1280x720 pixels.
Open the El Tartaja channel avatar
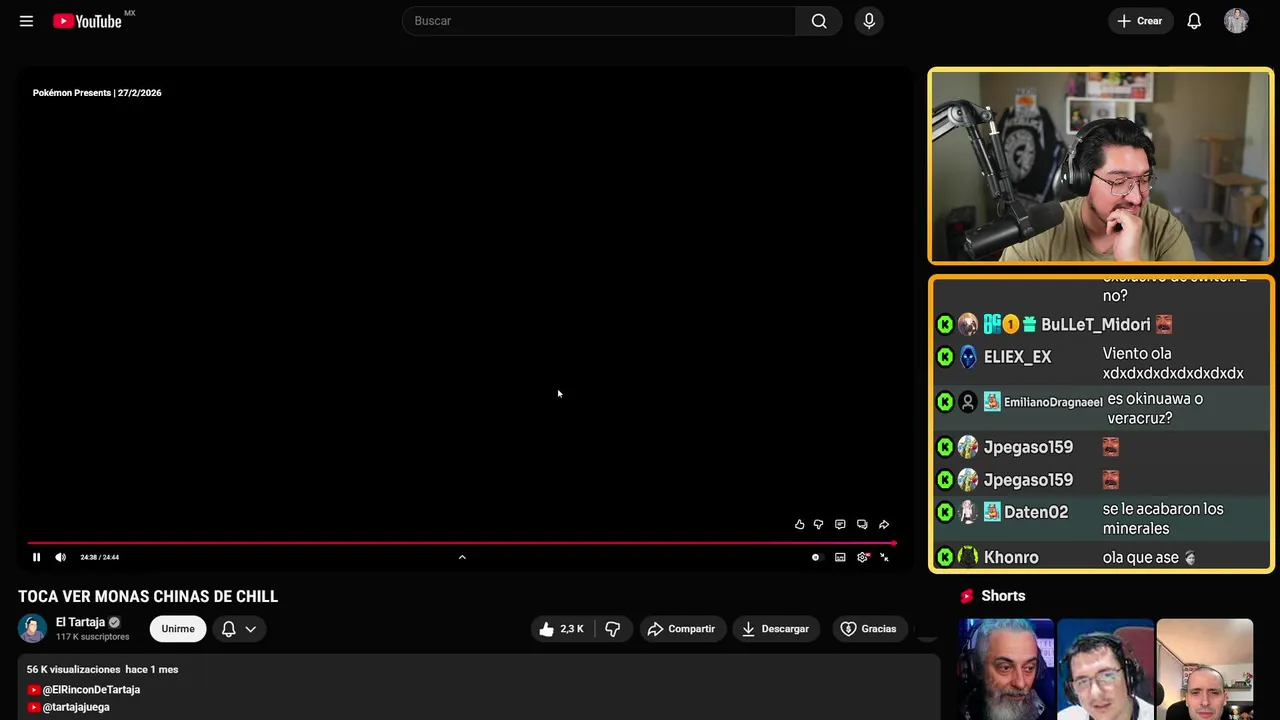point(33,629)
